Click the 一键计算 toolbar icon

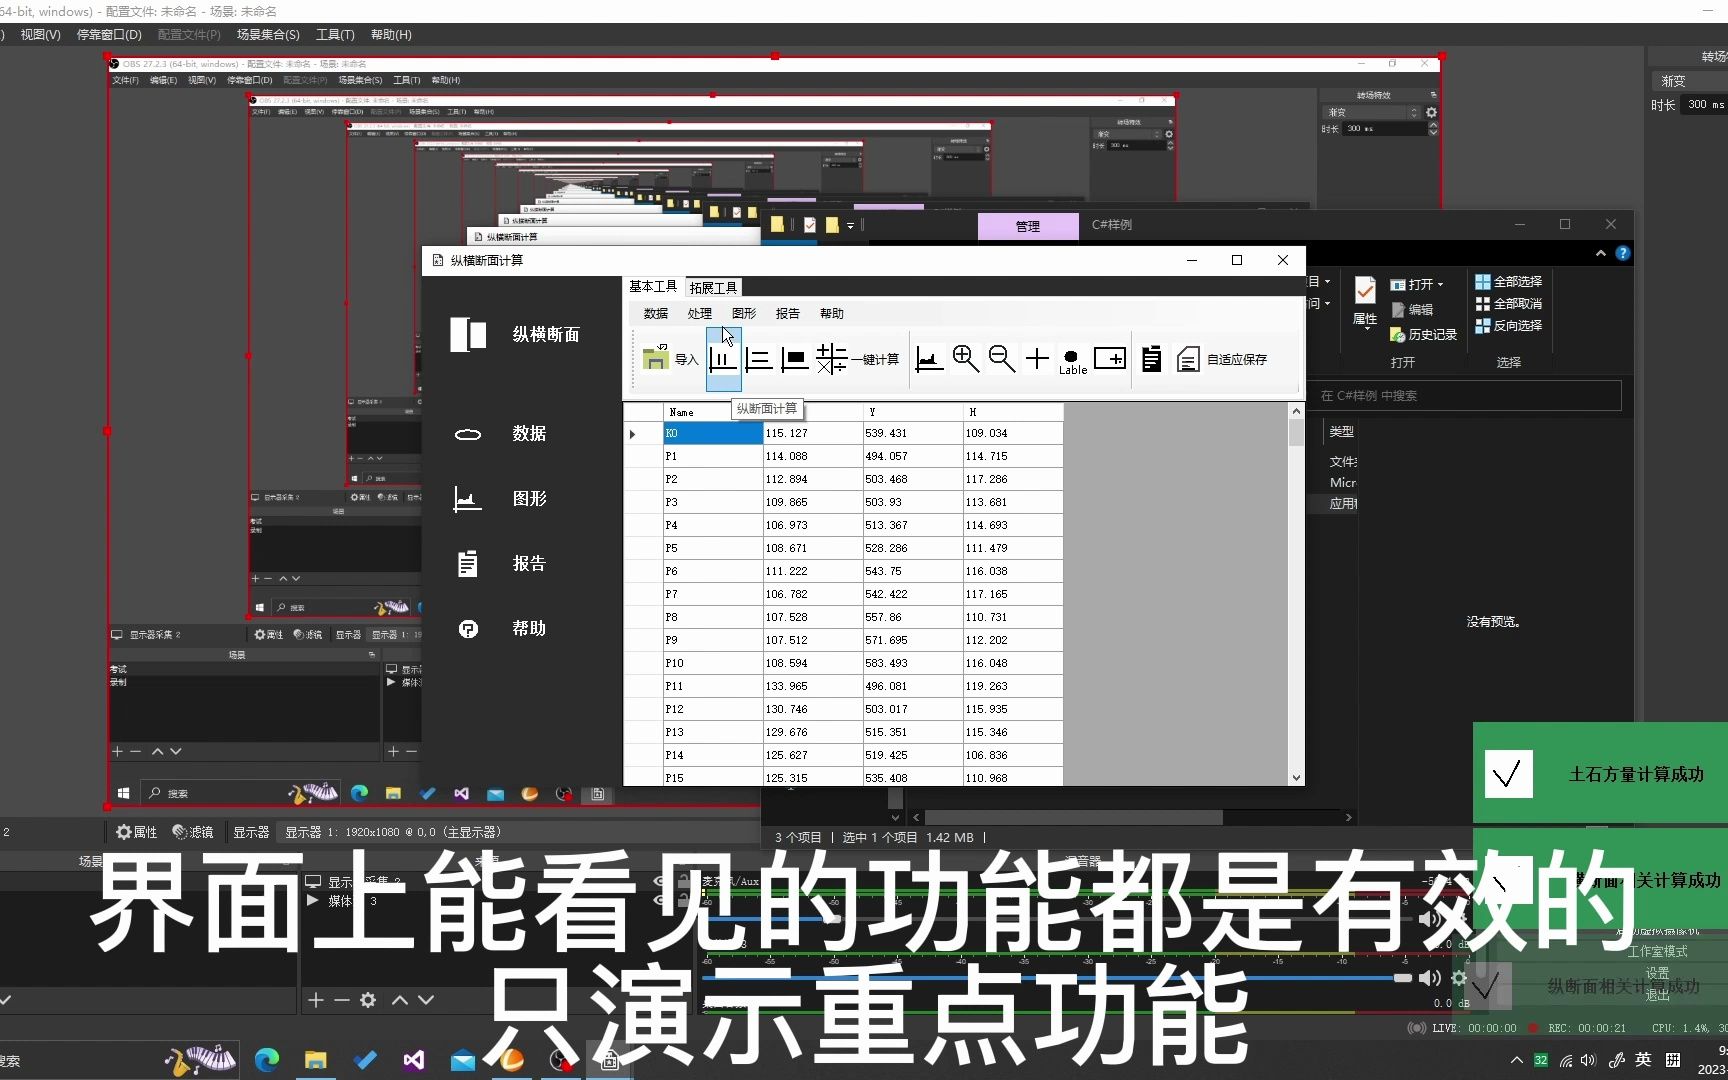[829, 358]
